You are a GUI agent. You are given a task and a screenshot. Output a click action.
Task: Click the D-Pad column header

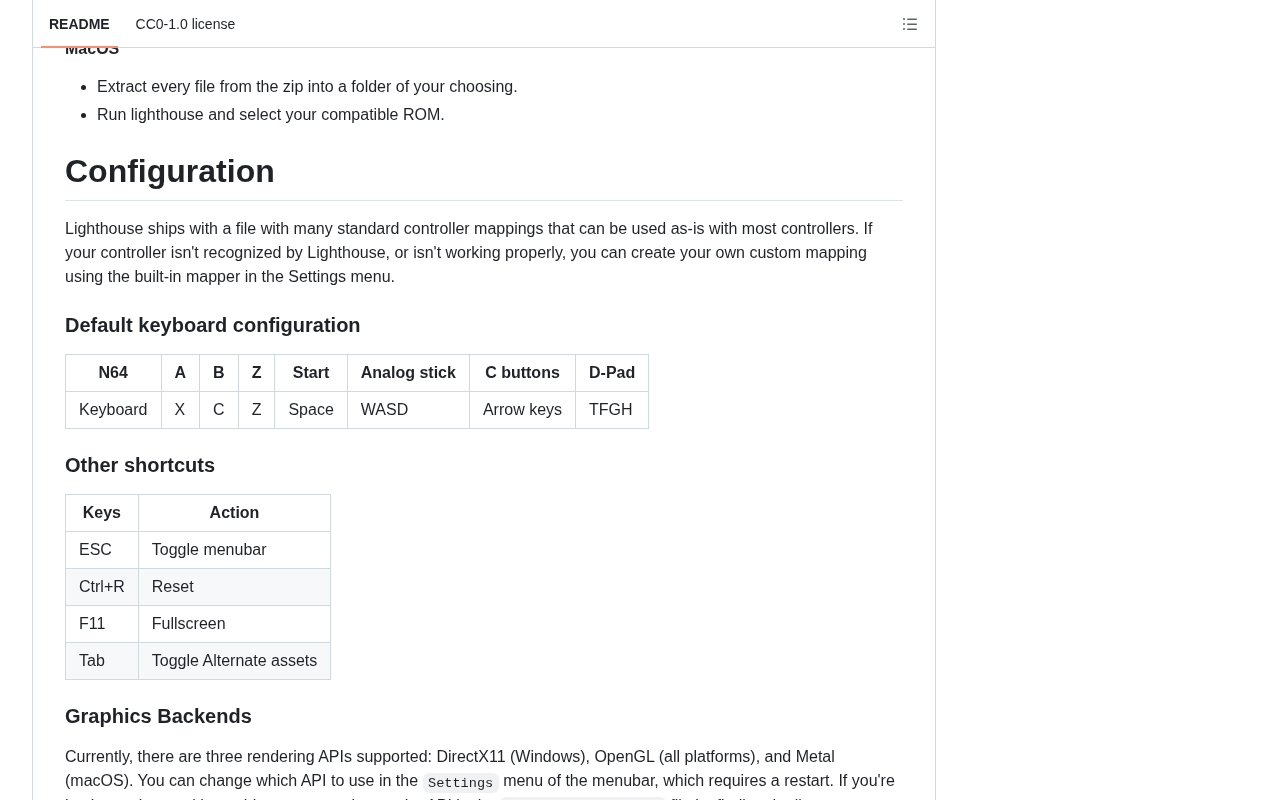click(612, 373)
